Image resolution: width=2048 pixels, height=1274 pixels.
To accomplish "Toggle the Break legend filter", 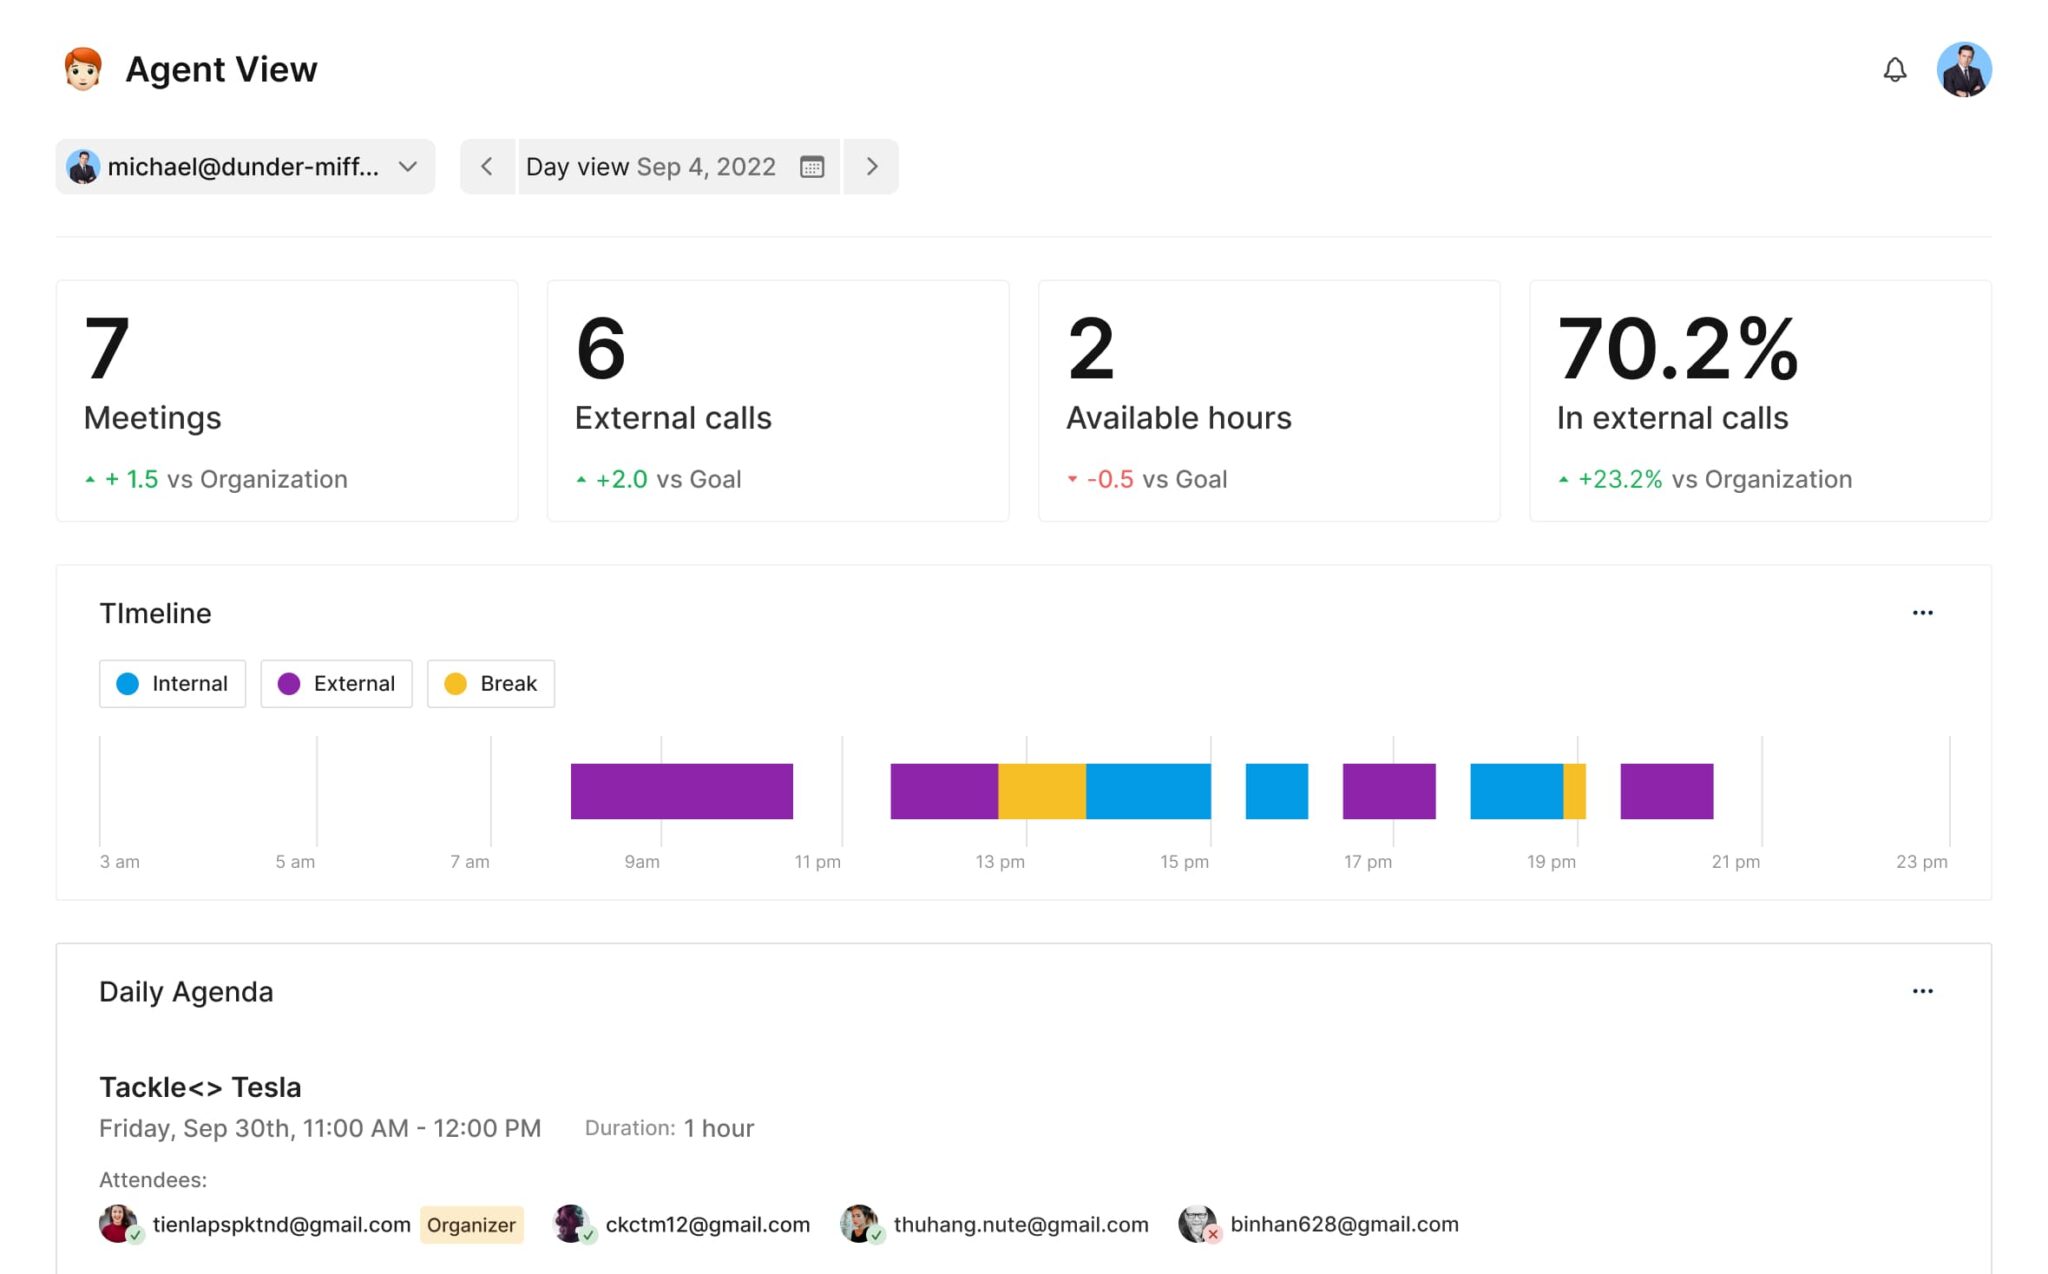I will (490, 683).
